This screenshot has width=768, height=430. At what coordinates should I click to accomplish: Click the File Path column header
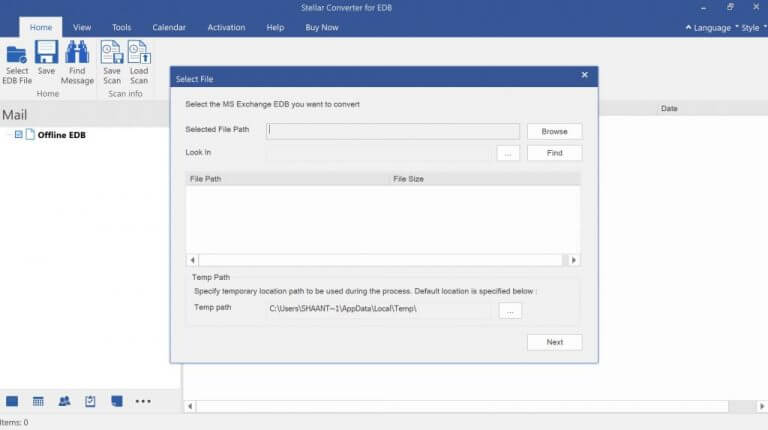288,179
